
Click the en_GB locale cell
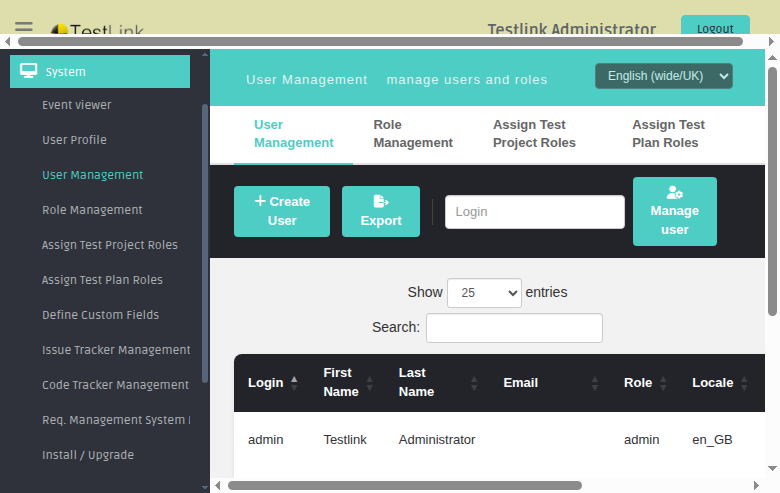tap(712, 440)
